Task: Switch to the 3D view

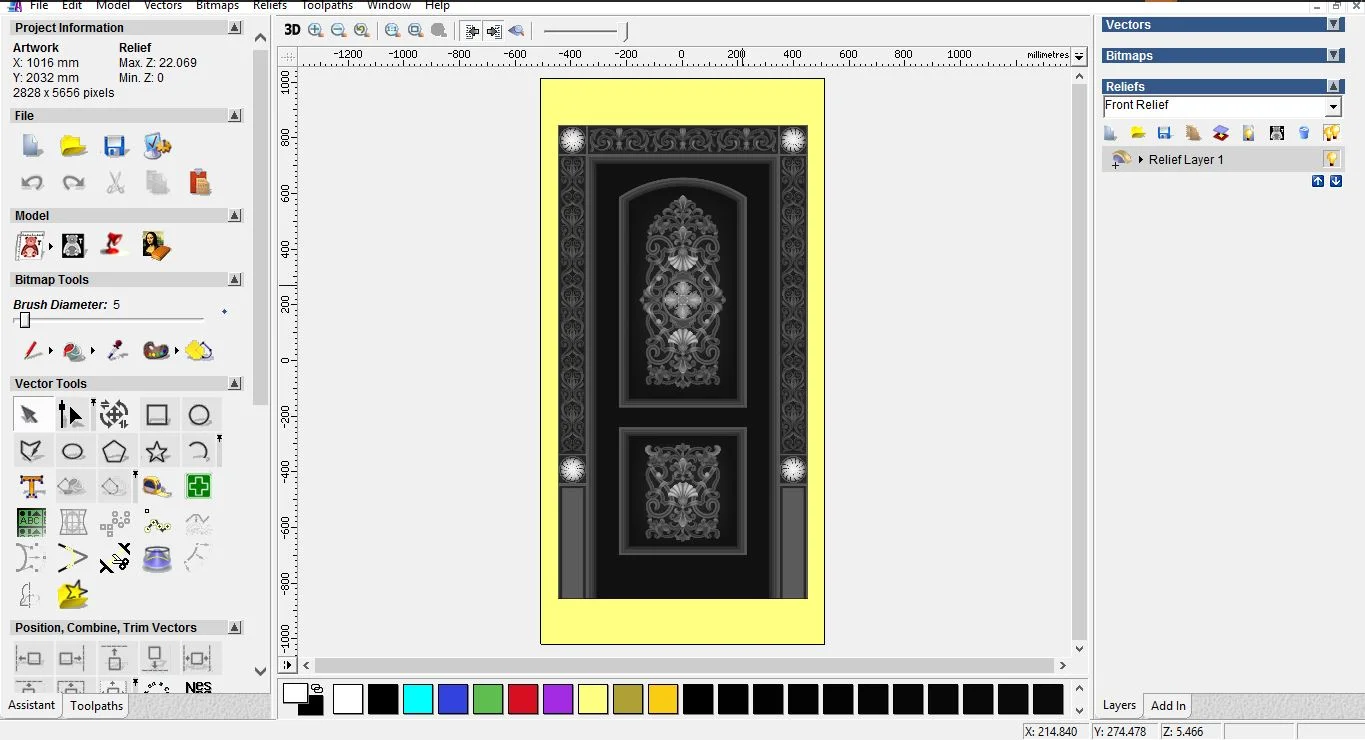Action: (x=291, y=30)
